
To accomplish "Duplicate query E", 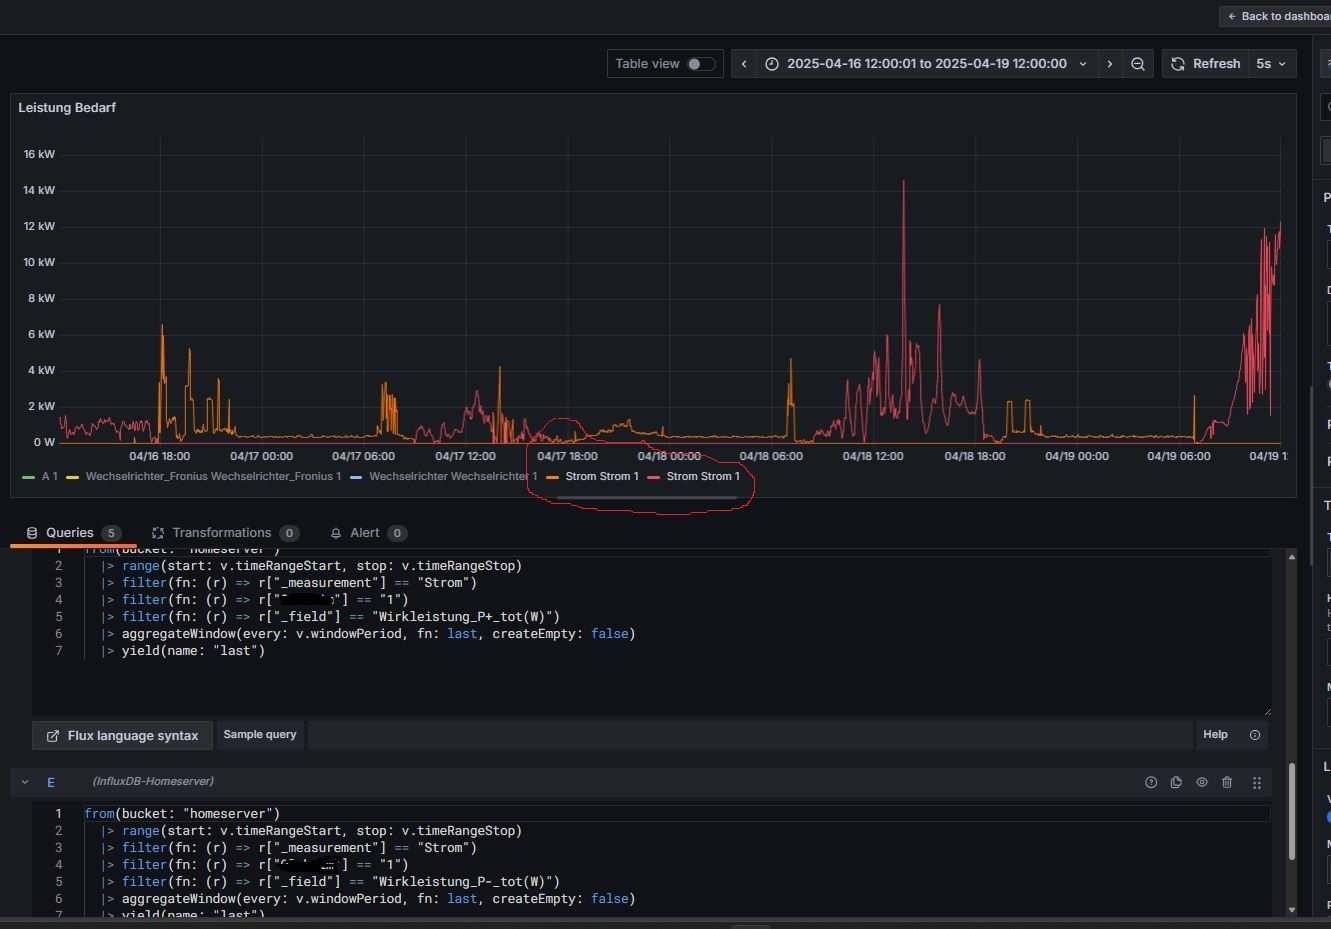I will (x=1176, y=782).
